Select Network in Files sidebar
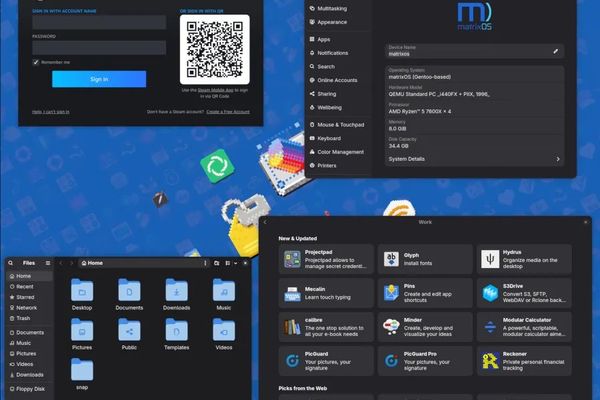This screenshot has width=600, height=400. click(x=29, y=308)
